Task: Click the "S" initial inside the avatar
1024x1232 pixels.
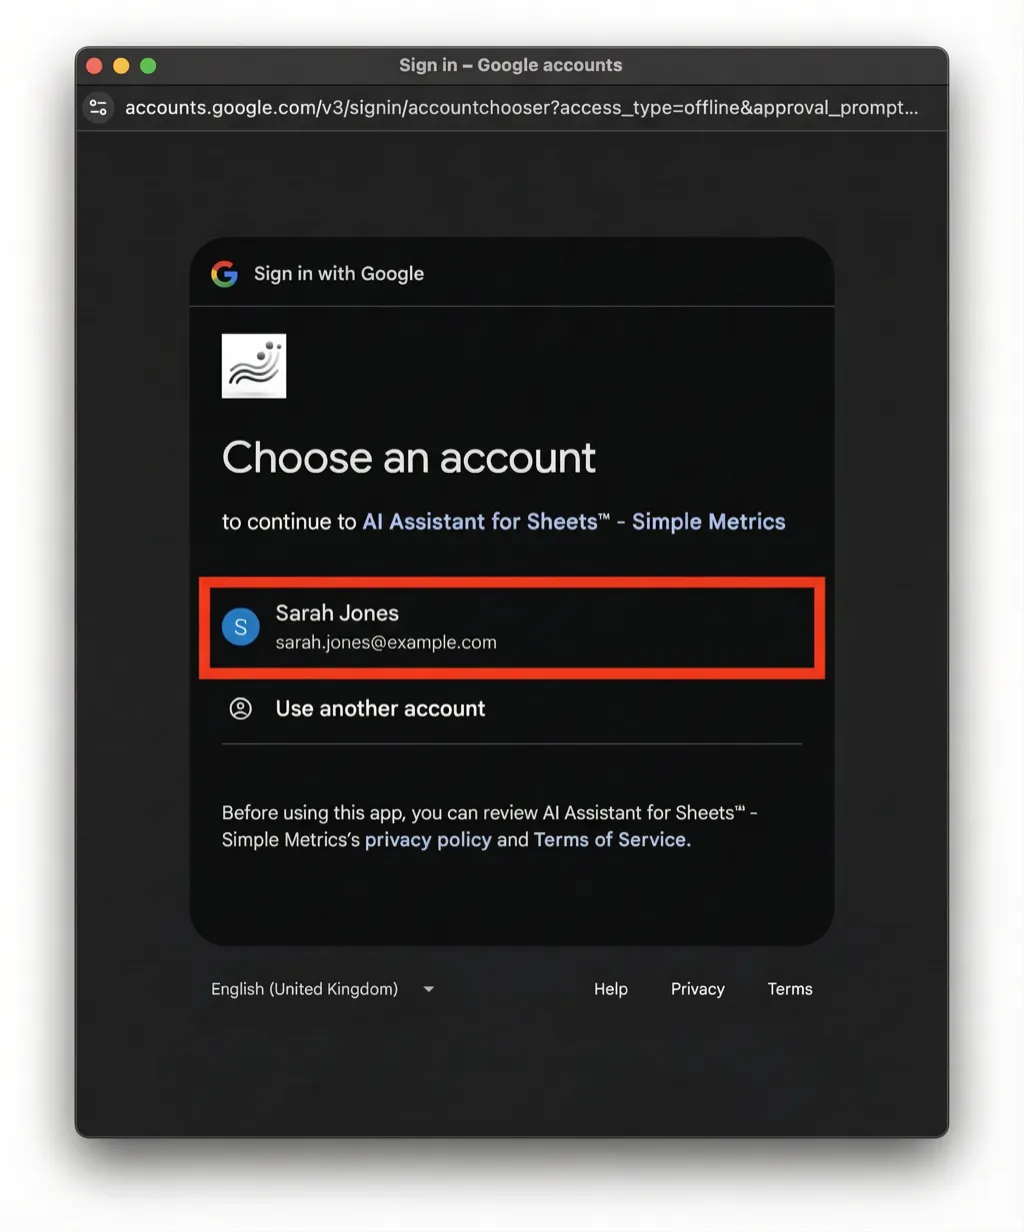Action: tap(240, 627)
